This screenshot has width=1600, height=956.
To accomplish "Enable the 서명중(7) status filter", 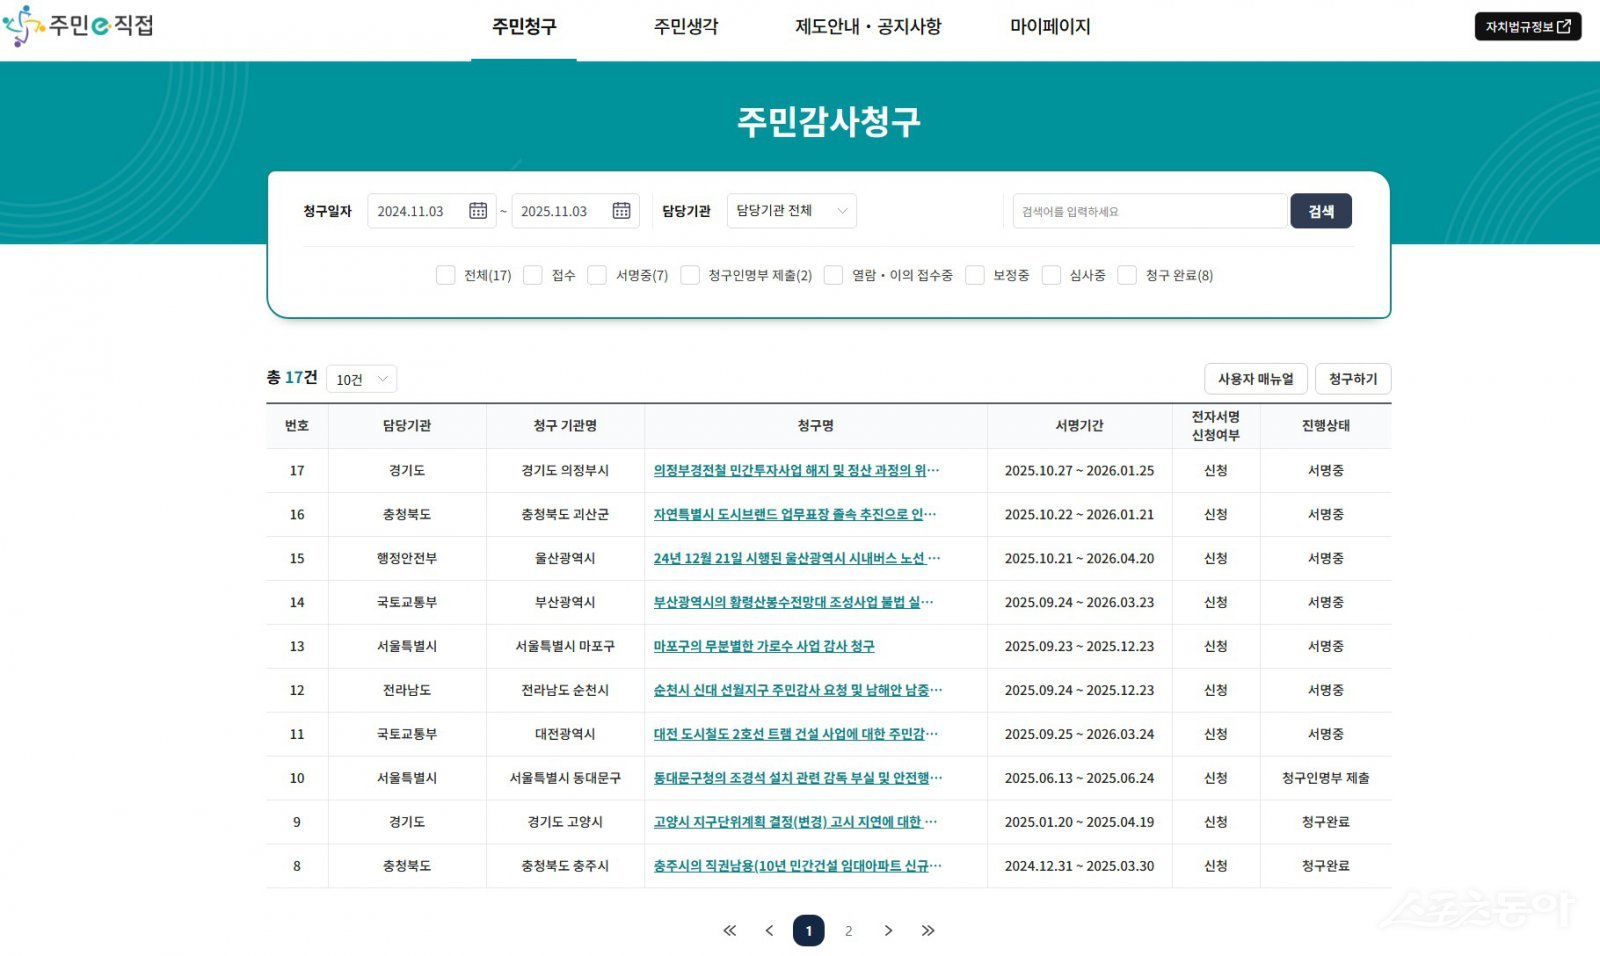I will click(597, 275).
